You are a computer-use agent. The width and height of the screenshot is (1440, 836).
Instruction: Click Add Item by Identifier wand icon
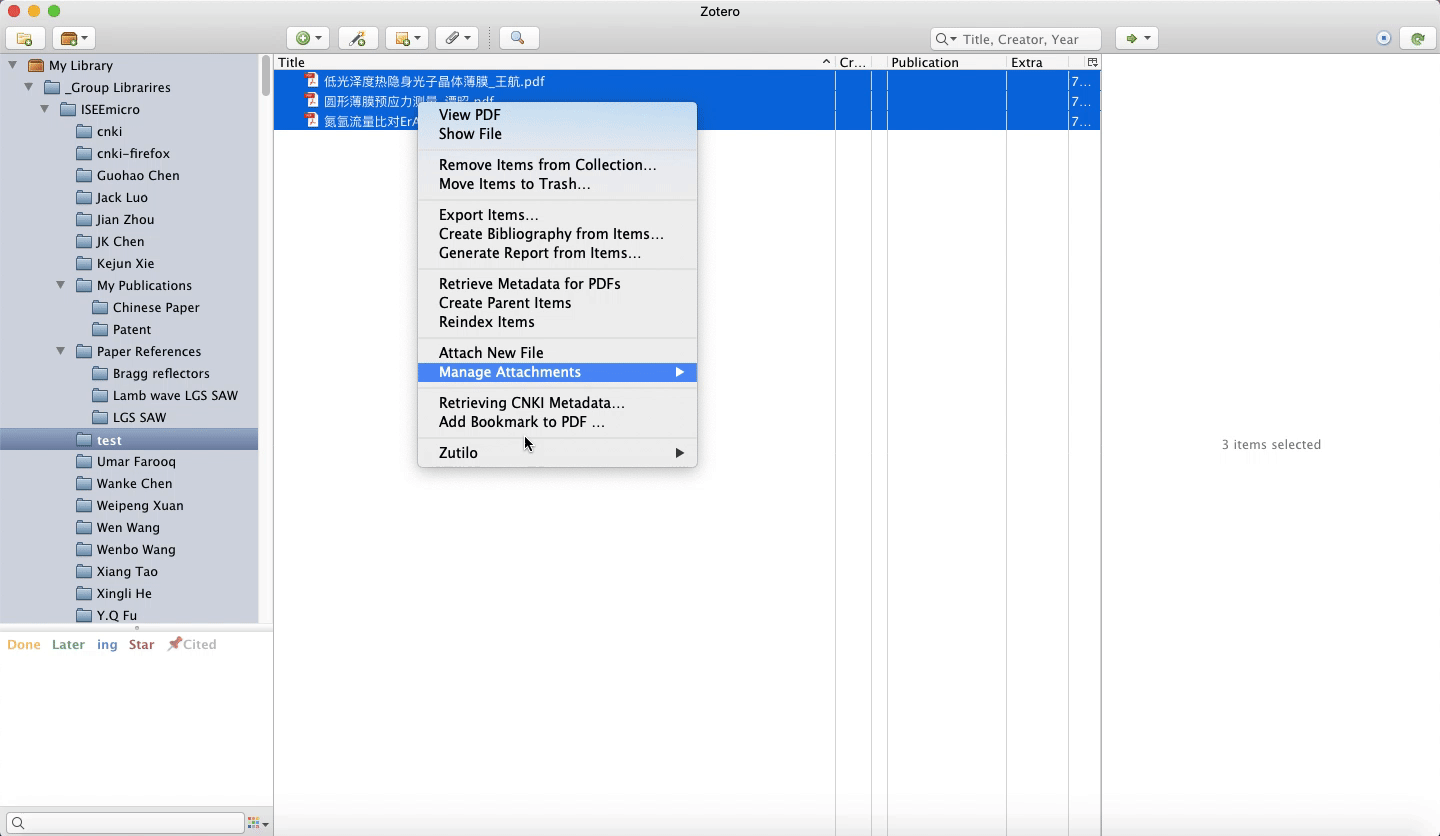358,38
